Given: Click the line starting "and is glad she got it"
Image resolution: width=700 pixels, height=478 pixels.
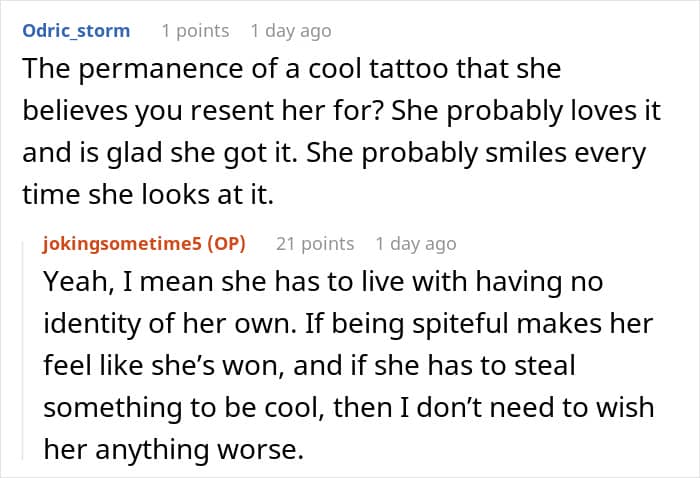Looking at the screenshot, I should click(x=330, y=153).
